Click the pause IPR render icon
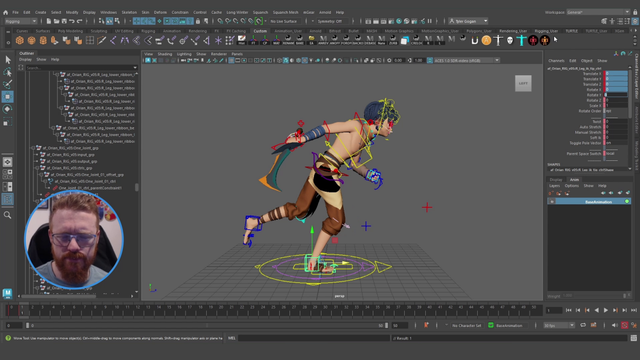 (x=429, y=21)
